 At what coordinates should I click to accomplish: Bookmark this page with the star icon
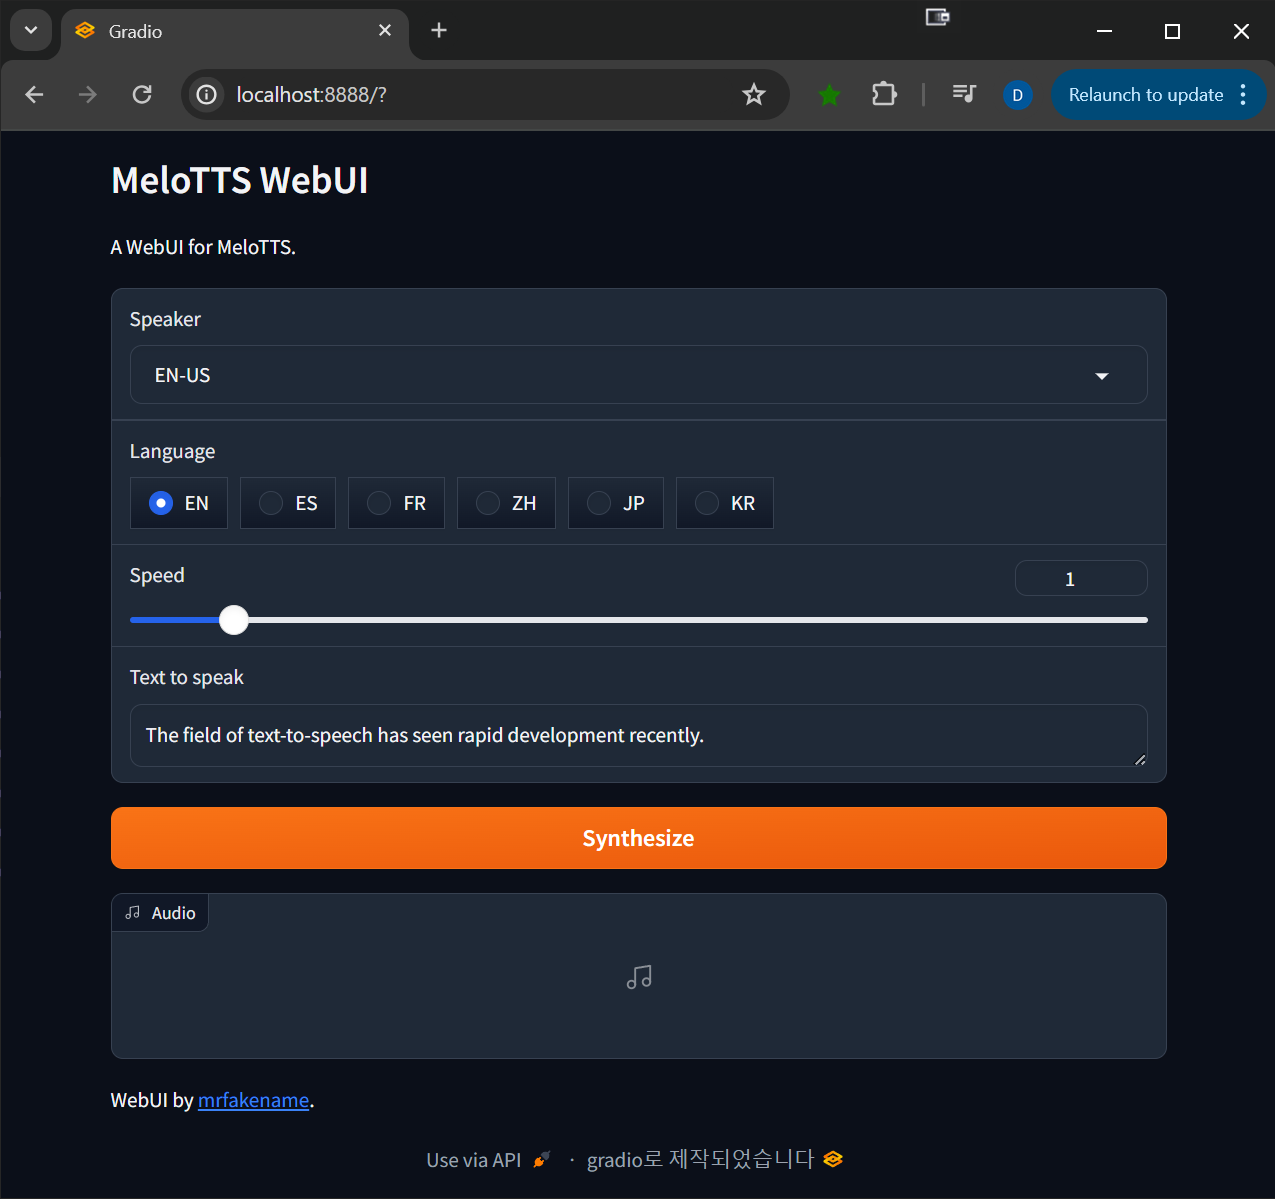pyautogui.click(x=753, y=94)
